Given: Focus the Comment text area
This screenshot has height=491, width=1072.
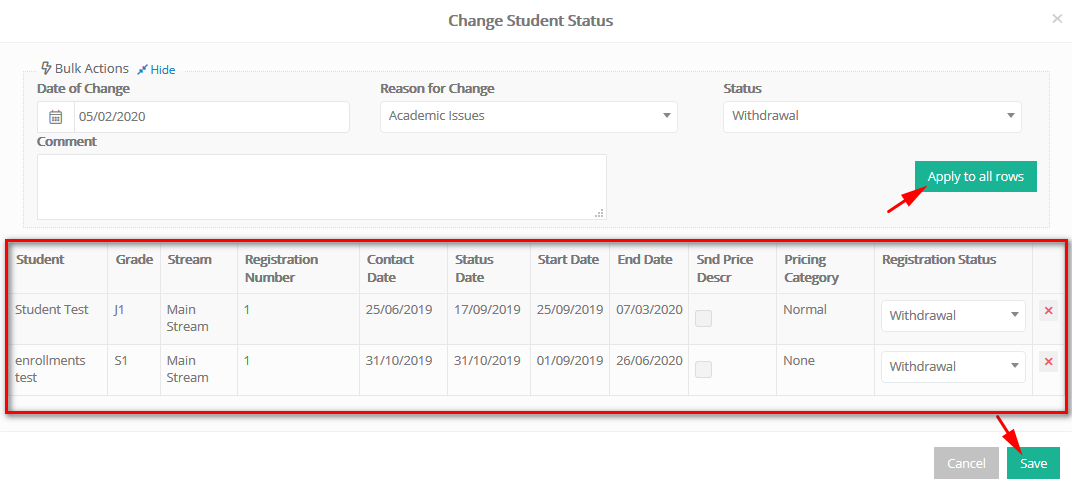Looking at the screenshot, I should coord(321,187).
